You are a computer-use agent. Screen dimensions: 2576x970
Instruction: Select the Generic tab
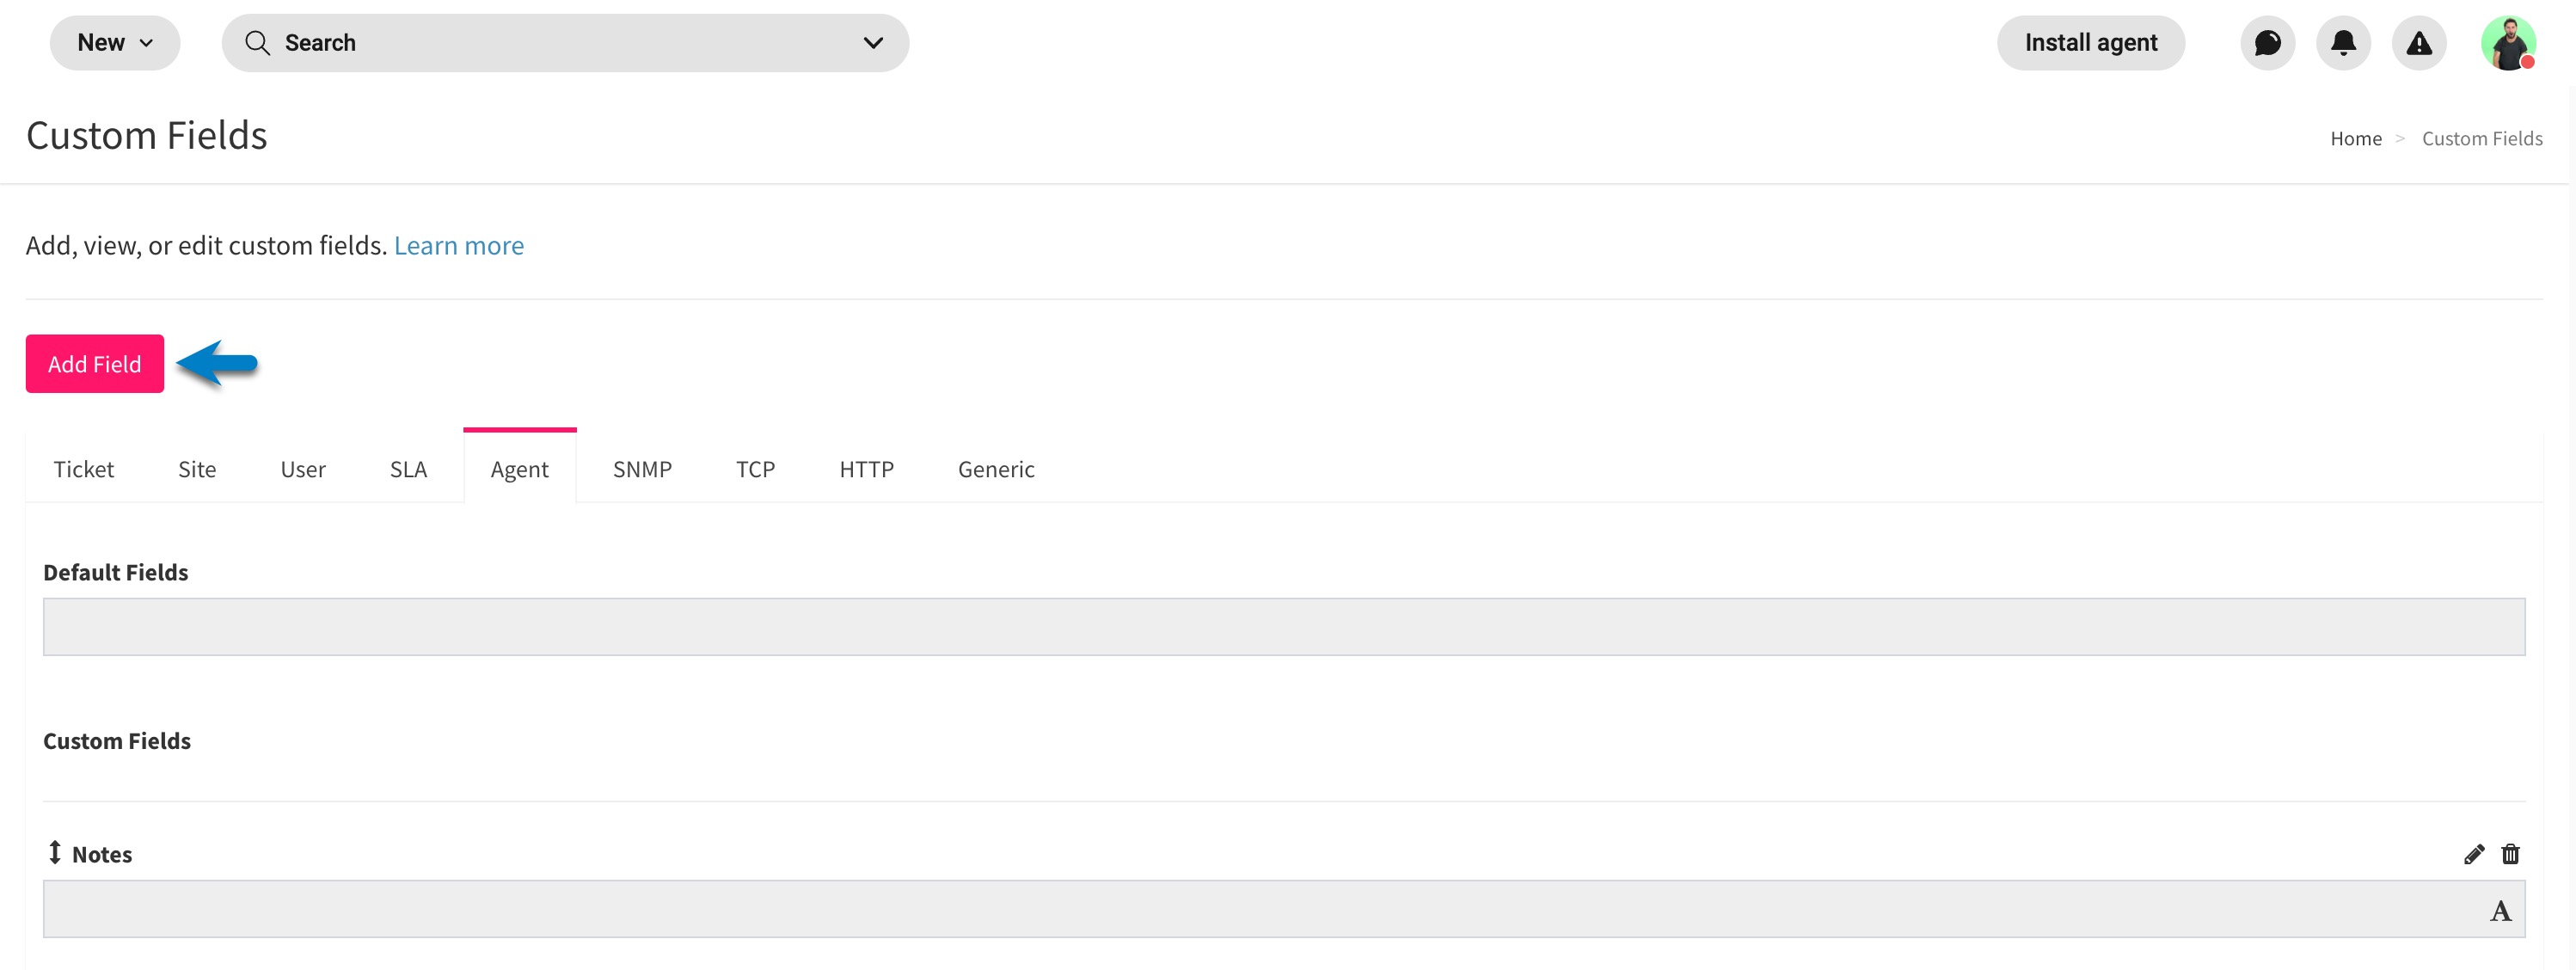996,469
